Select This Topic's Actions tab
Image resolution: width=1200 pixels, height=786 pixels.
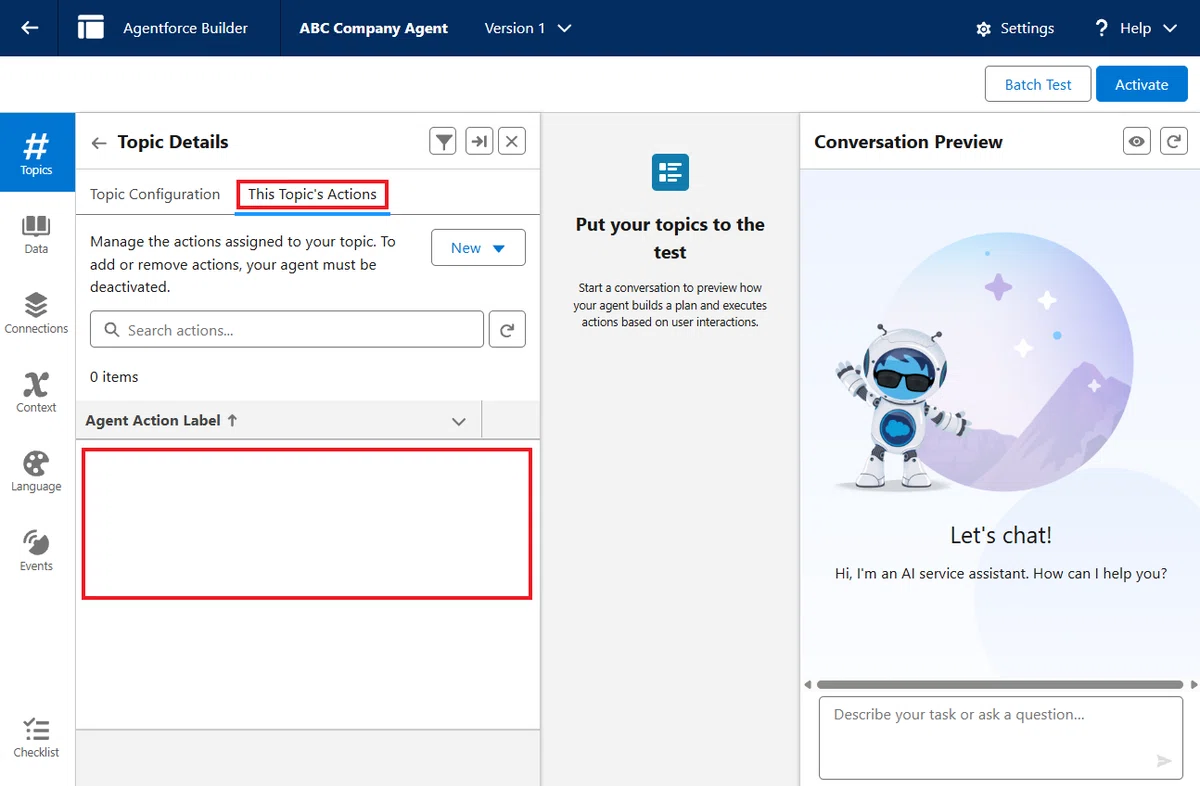click(x=313, y=194)
